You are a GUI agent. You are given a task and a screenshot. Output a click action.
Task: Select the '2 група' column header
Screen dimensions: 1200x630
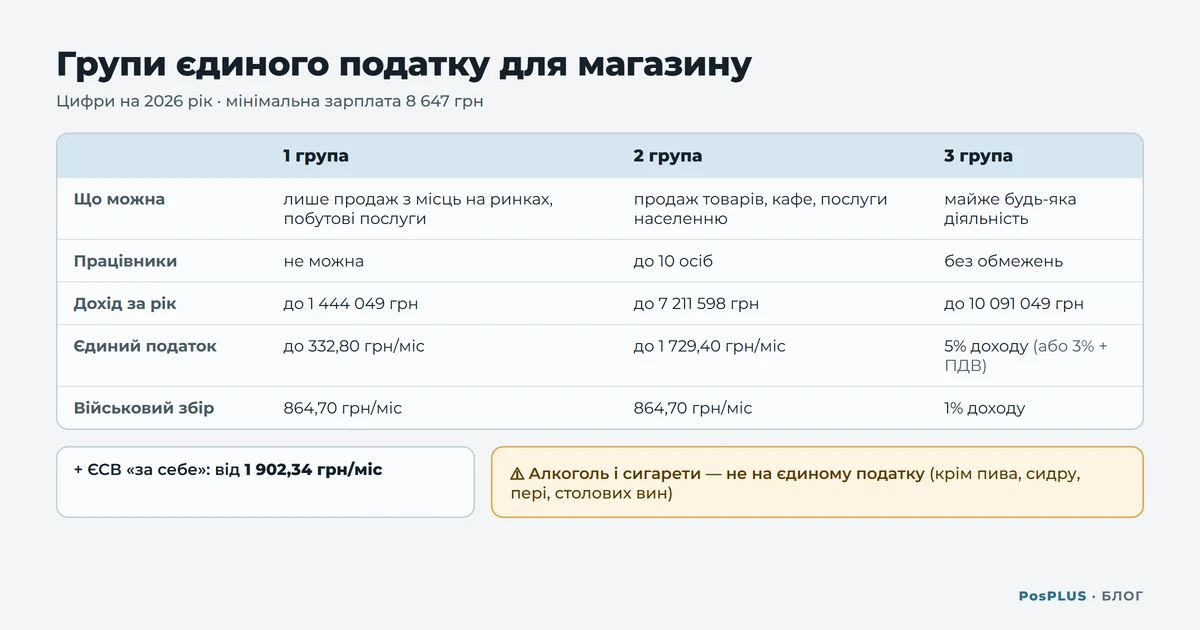coord(668,156)
